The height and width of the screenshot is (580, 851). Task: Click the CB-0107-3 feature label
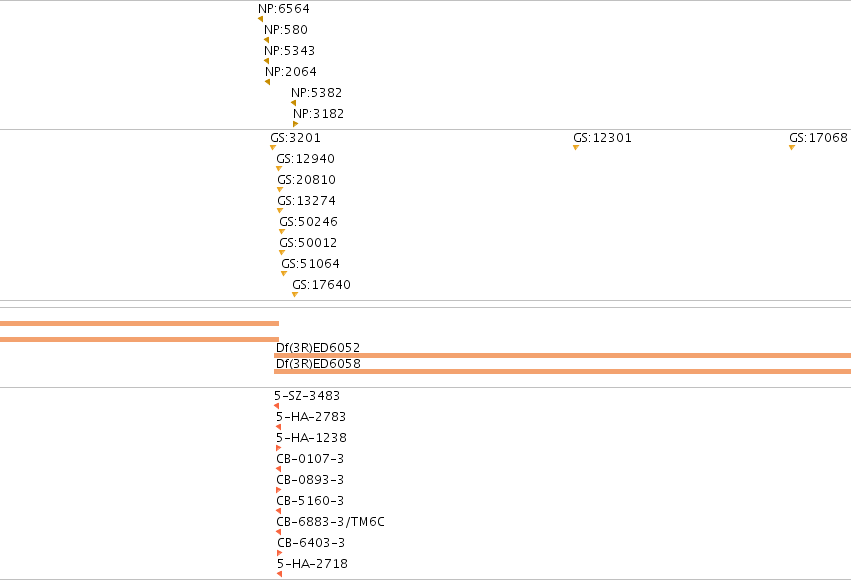point(310,459)
